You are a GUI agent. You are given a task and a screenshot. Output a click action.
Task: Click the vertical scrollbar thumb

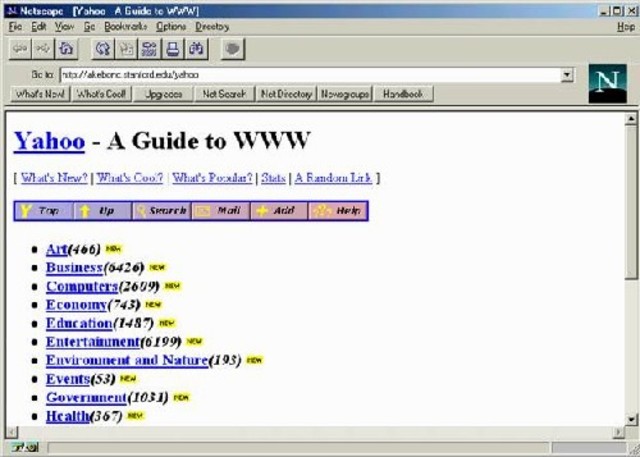point(631,202)
